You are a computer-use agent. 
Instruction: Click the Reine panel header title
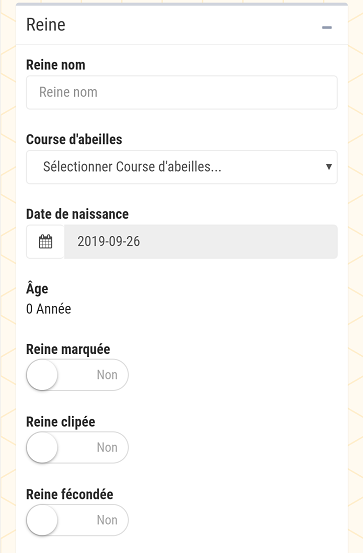(46, 25)
